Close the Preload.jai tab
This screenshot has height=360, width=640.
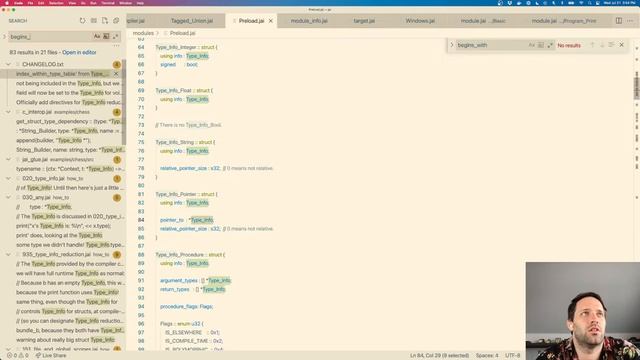point(271,21)
